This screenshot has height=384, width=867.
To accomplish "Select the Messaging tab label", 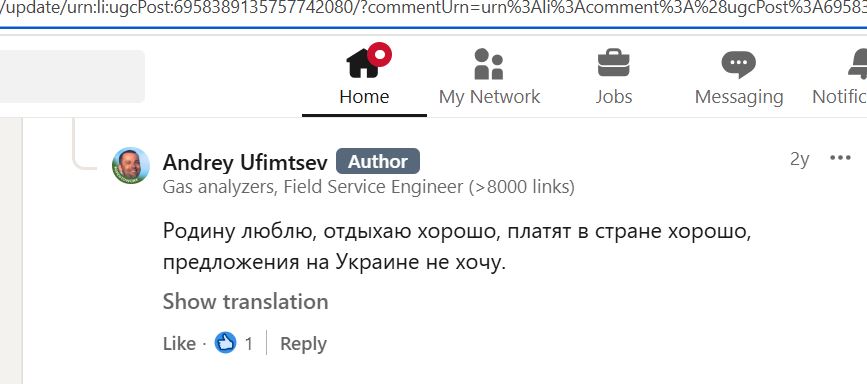I will [x=739, y=97].
